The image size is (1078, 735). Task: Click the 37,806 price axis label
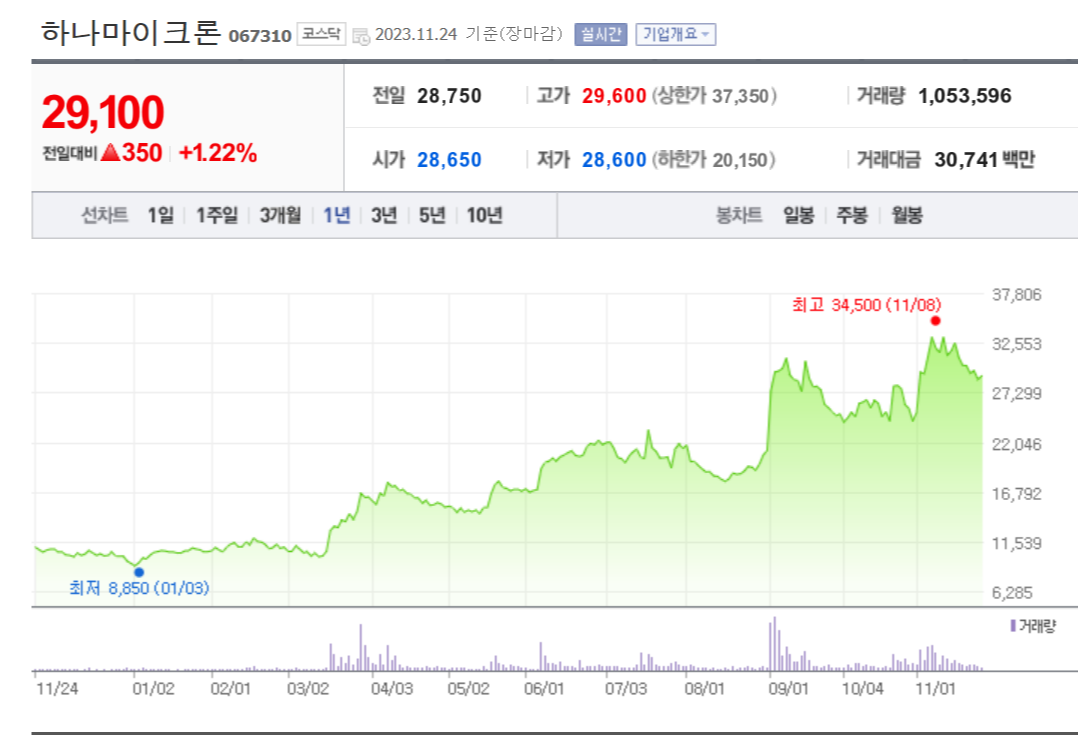[x=1016, y=295]
